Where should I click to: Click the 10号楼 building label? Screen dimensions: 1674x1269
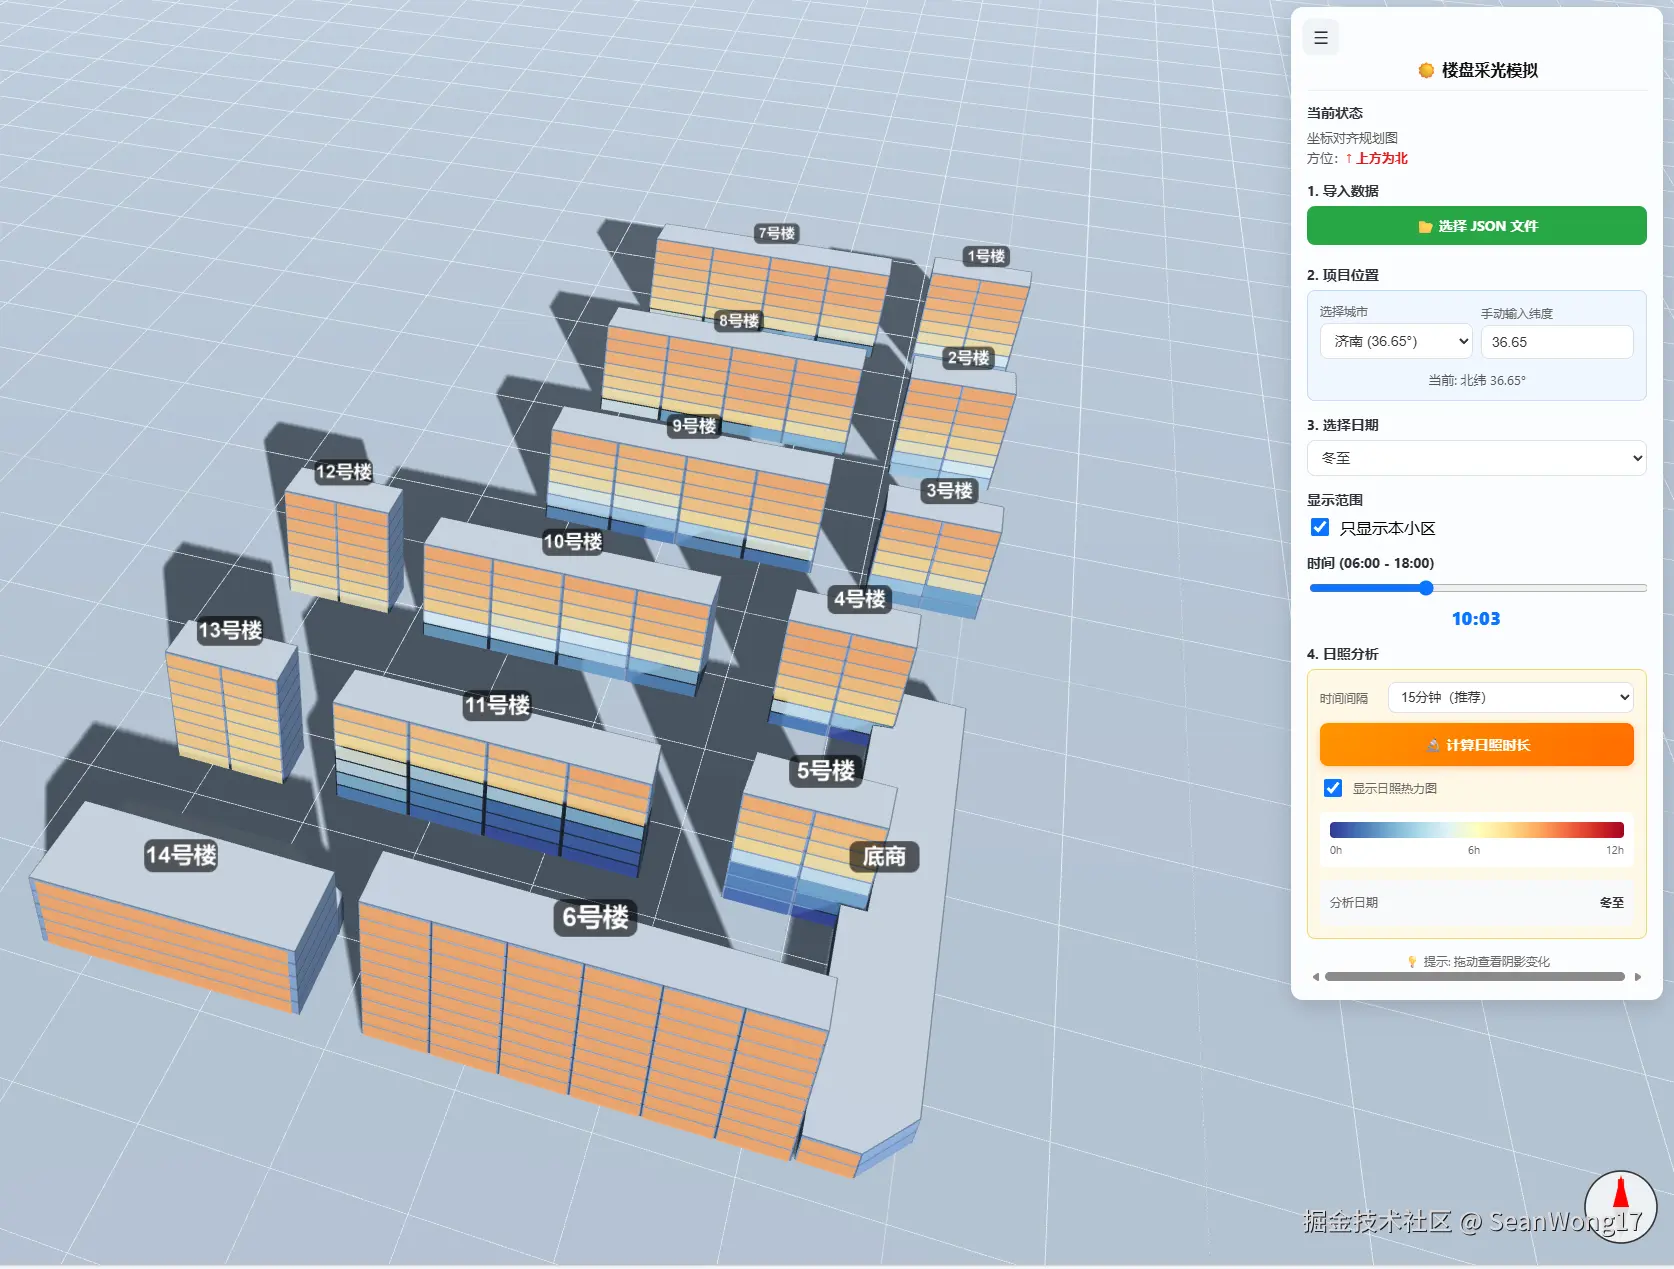573,542
